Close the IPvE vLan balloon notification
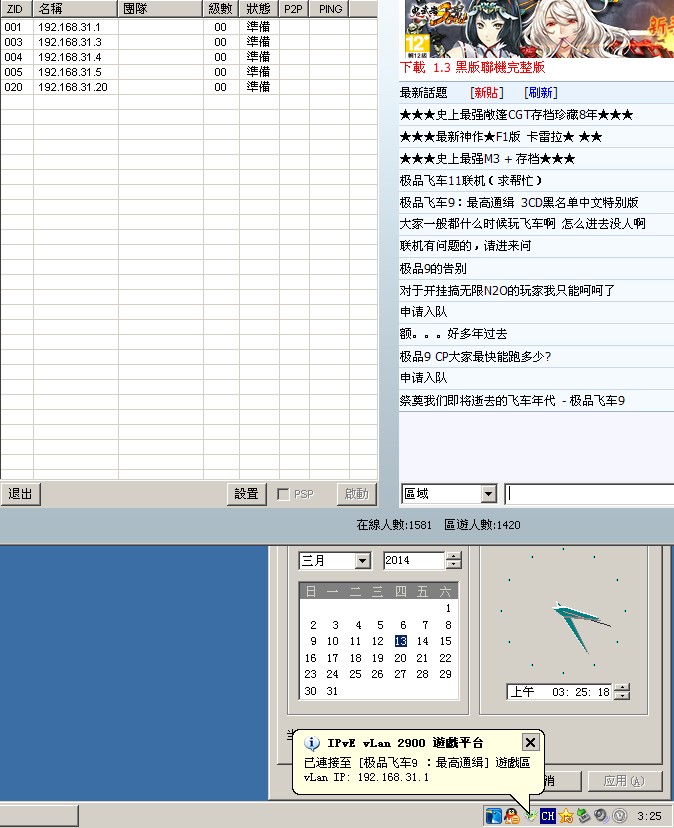 [x=531, y=742]
